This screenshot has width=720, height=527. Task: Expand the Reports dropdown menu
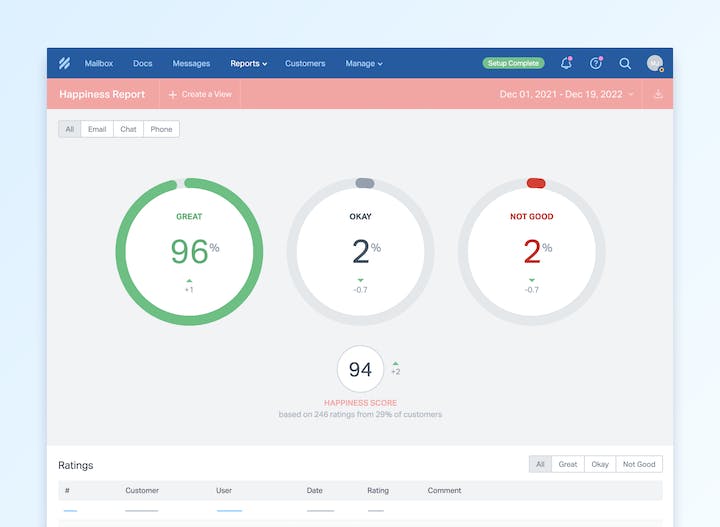248,63
